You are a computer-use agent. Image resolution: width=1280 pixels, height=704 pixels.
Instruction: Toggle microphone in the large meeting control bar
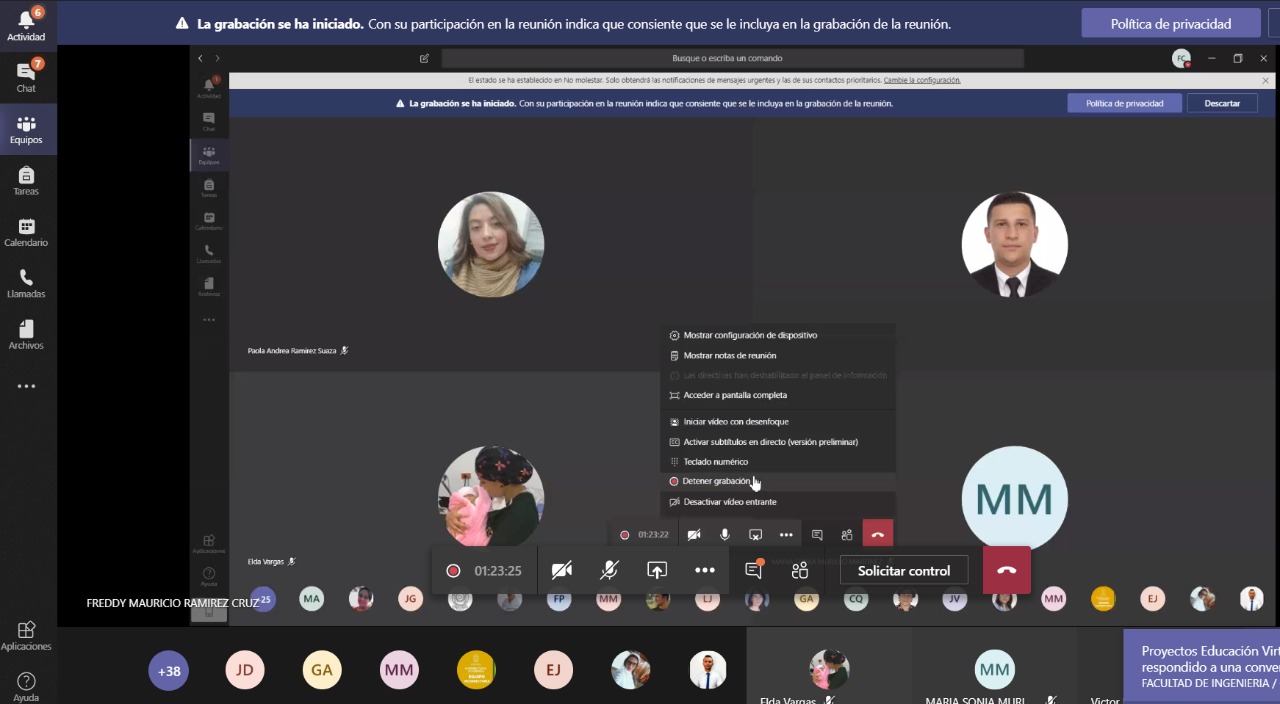pyautogui.click(x=609, y=570)
